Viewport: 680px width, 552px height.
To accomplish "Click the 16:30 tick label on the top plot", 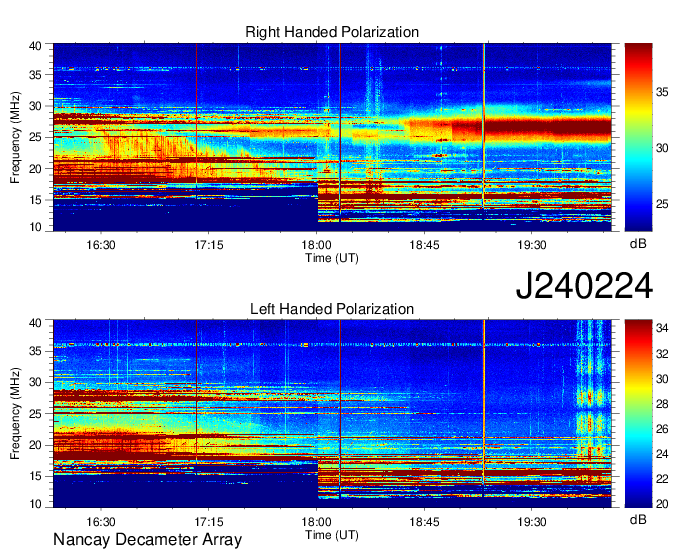I will pos(101,245).
